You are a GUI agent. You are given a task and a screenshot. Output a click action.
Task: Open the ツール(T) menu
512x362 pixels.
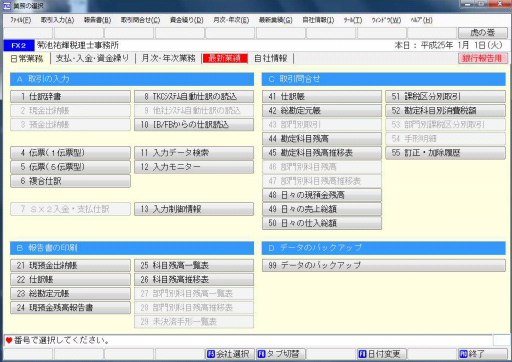click(353, 20)
